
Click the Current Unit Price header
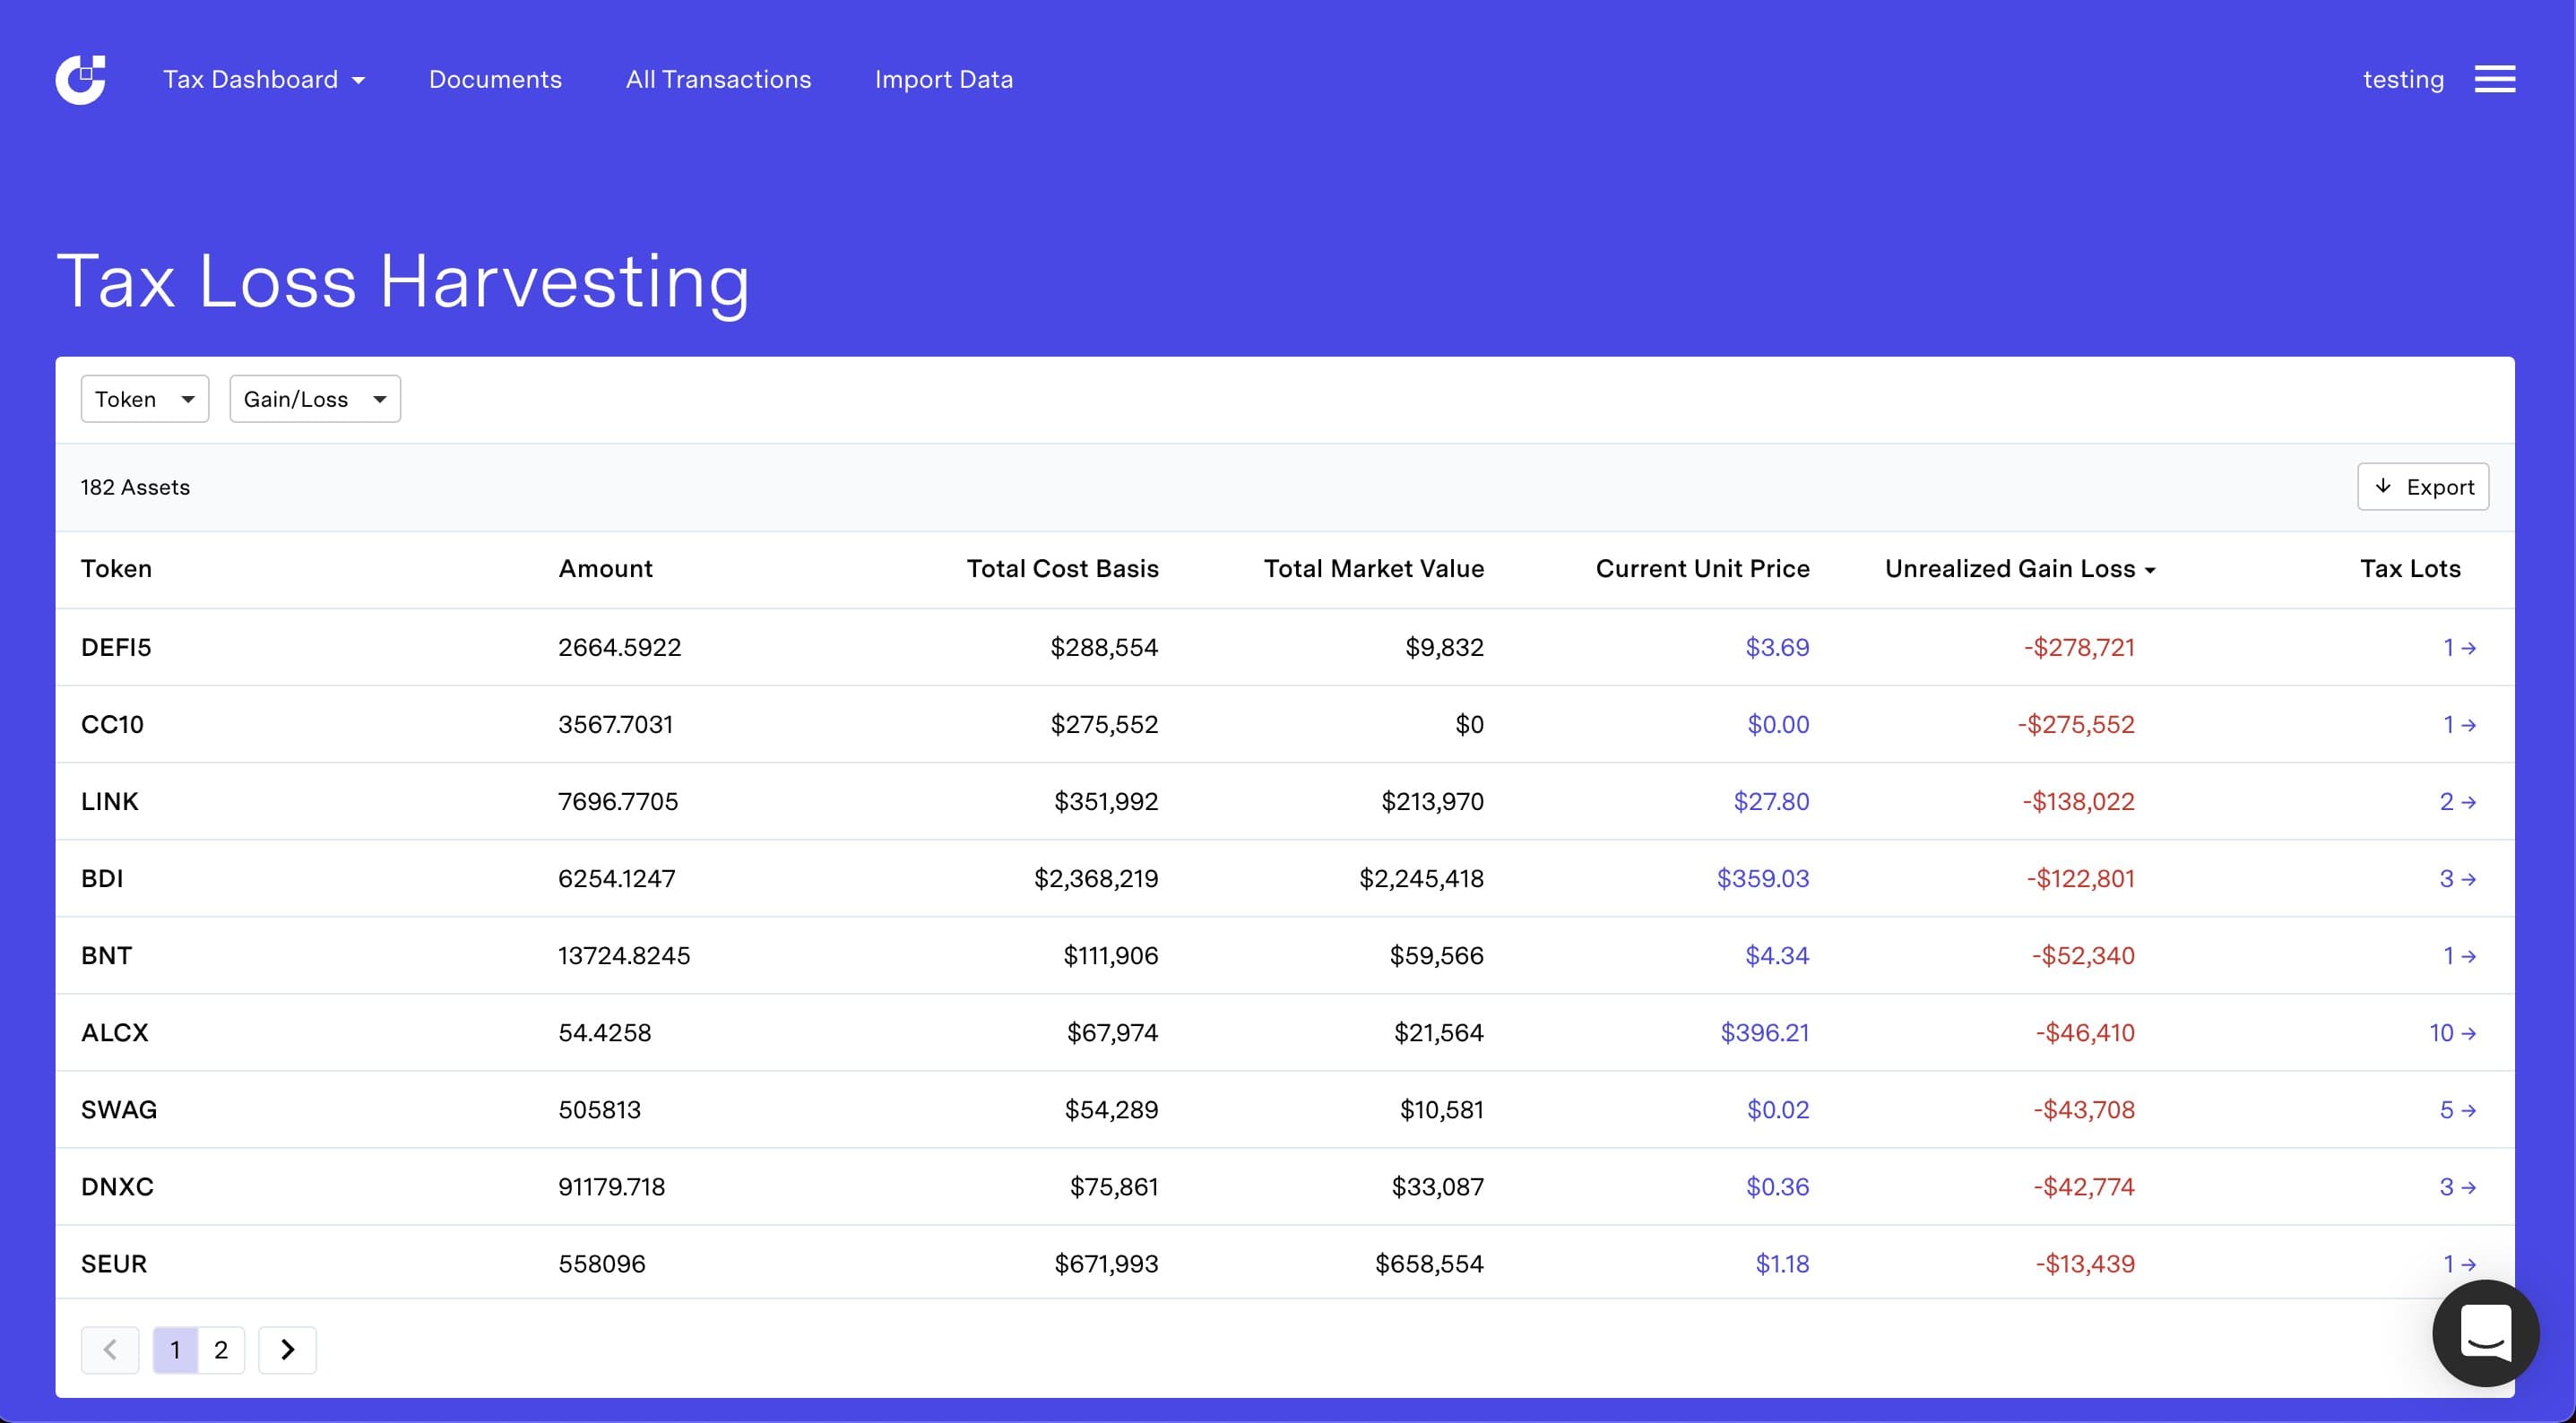coord(1702,568)
